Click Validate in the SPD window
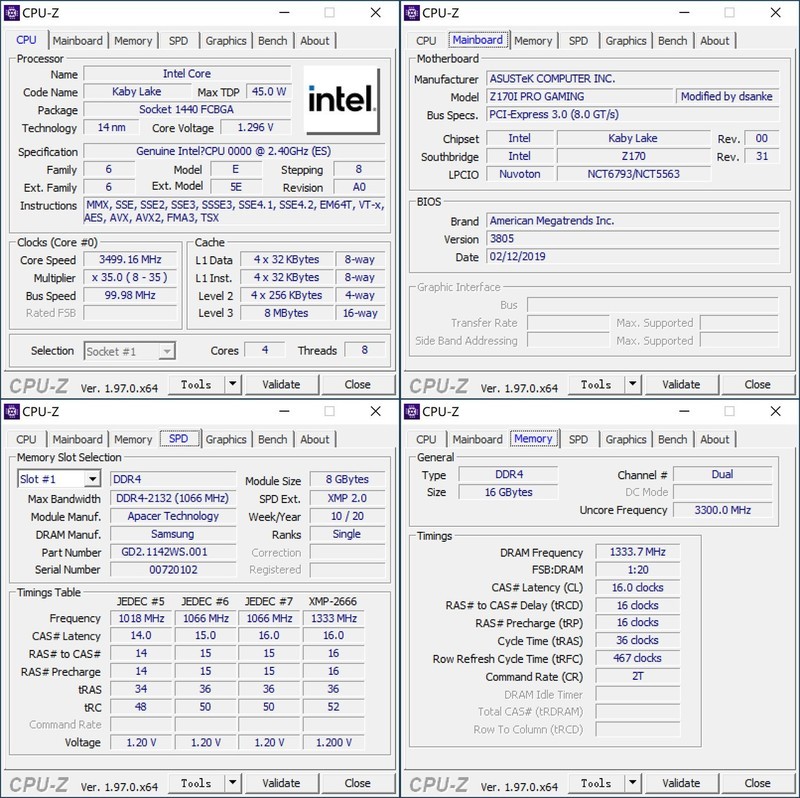The height and width of the screenshot is (798, 800). [x=281, y=783]
